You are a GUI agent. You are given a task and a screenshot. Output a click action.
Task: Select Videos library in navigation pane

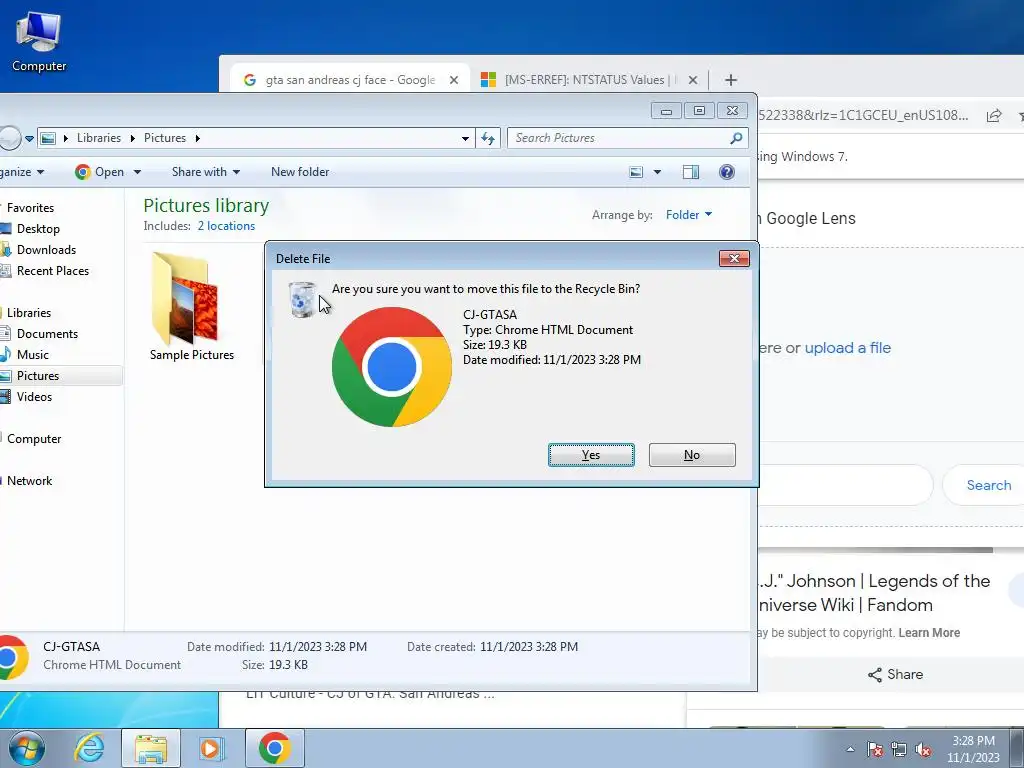(x=34, y=396)
